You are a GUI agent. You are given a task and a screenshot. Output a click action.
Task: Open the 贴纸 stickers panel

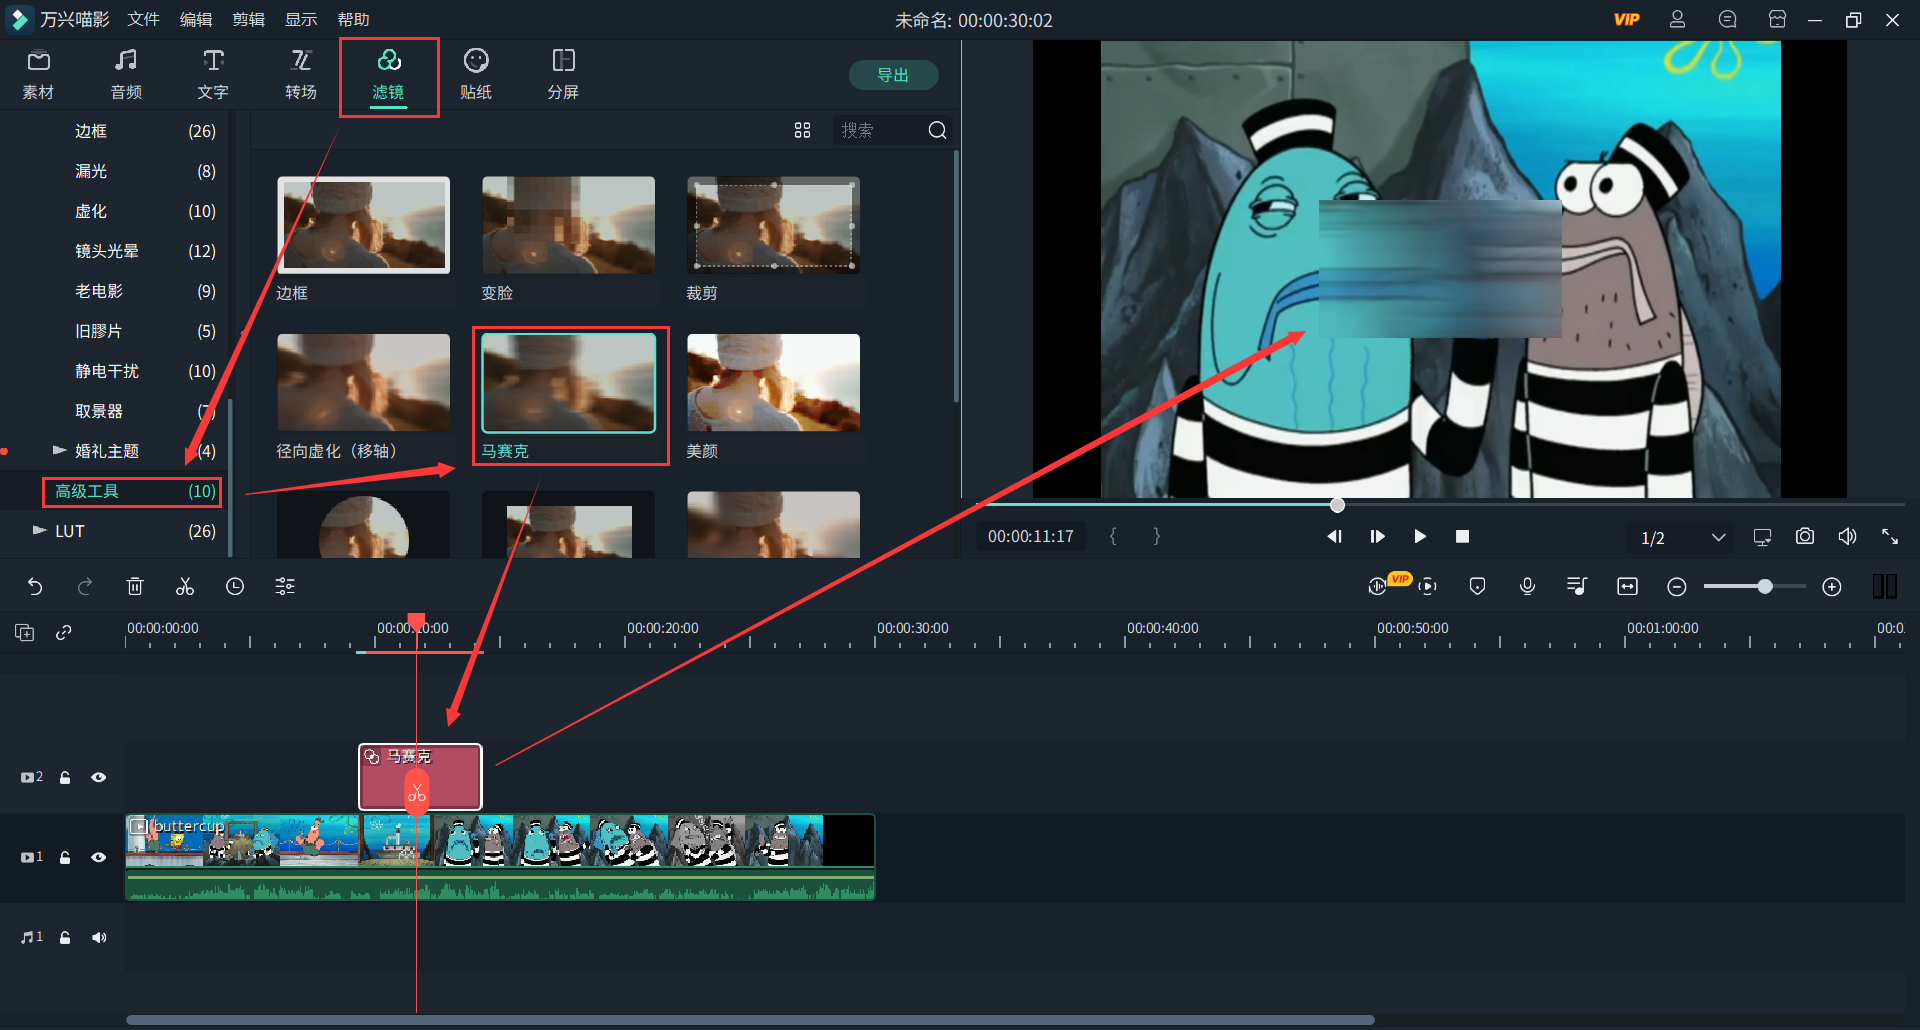[476, 75]
